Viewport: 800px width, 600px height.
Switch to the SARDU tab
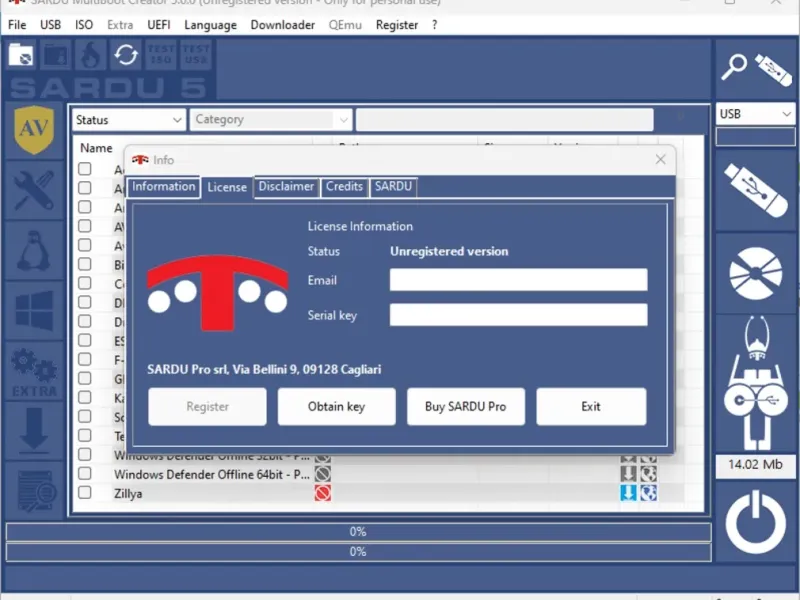393,186
